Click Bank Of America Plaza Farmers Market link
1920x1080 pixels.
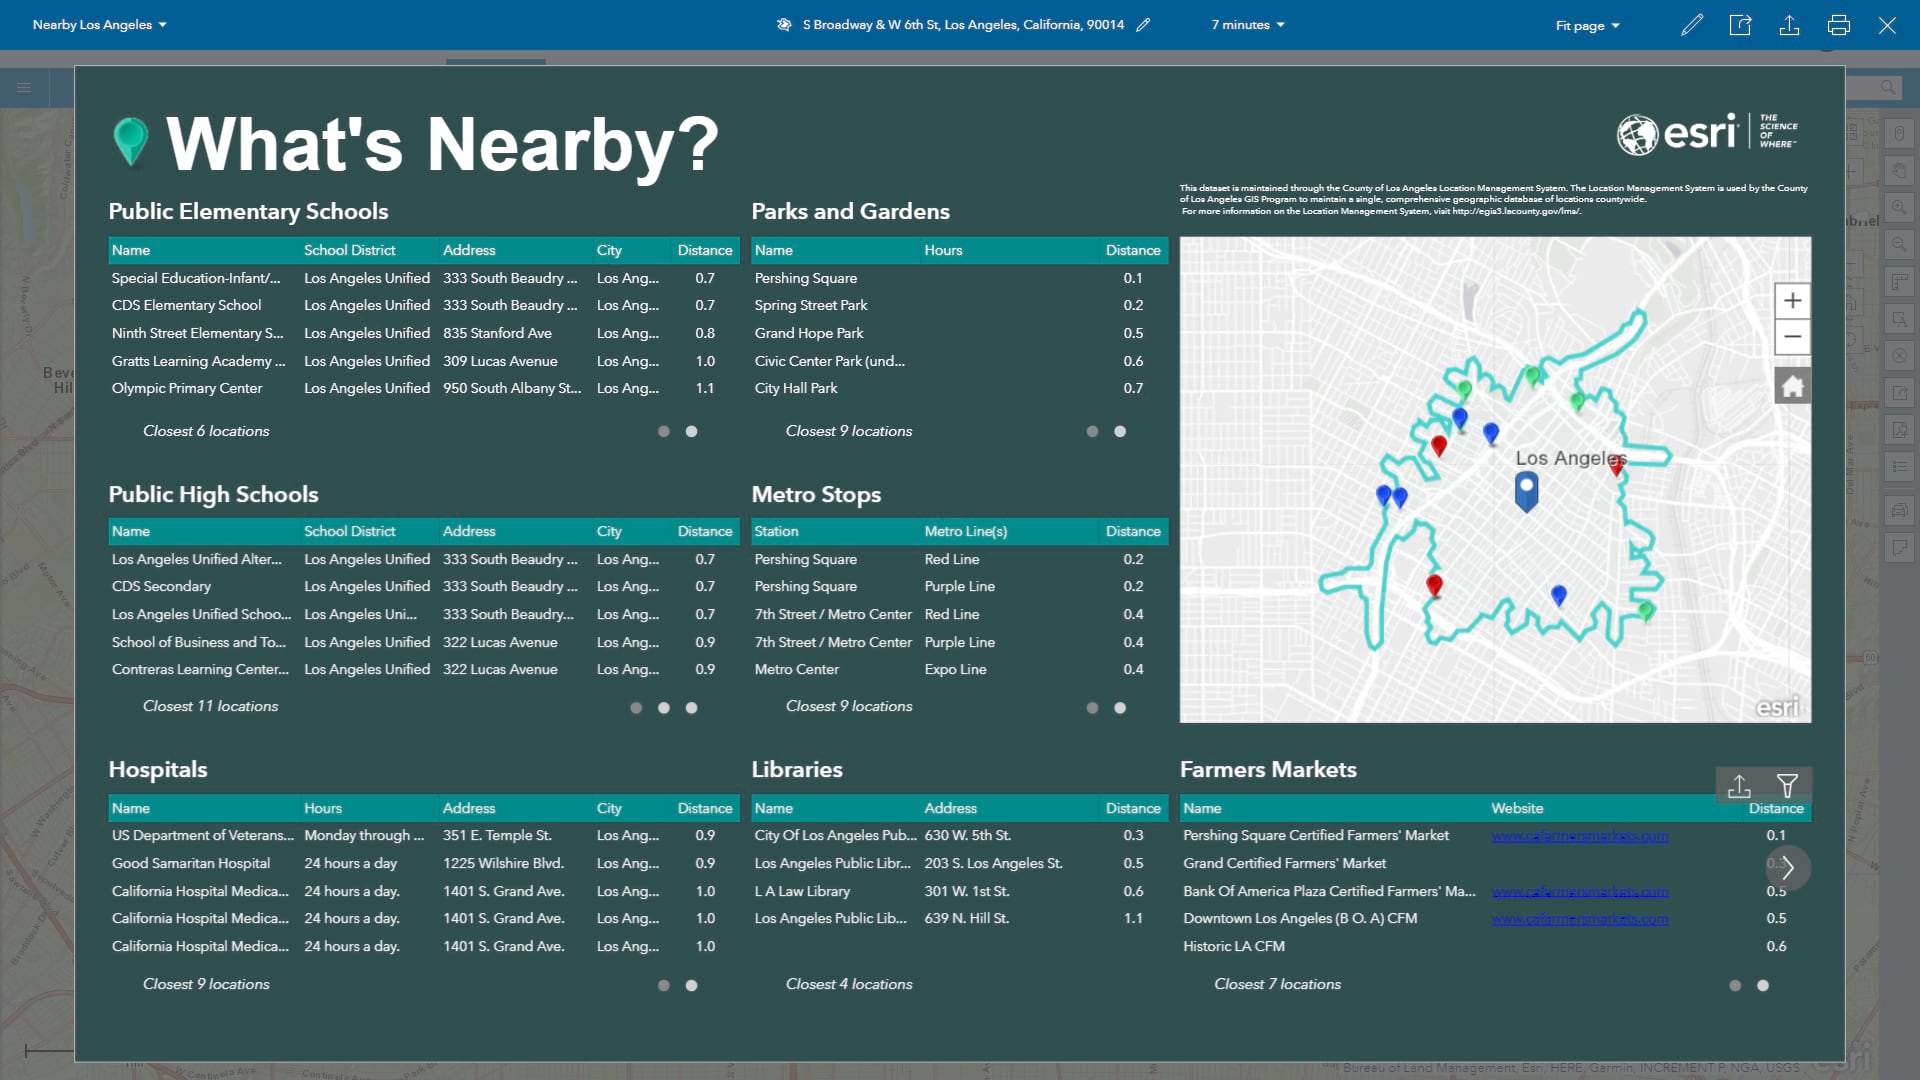(1580, 891)
